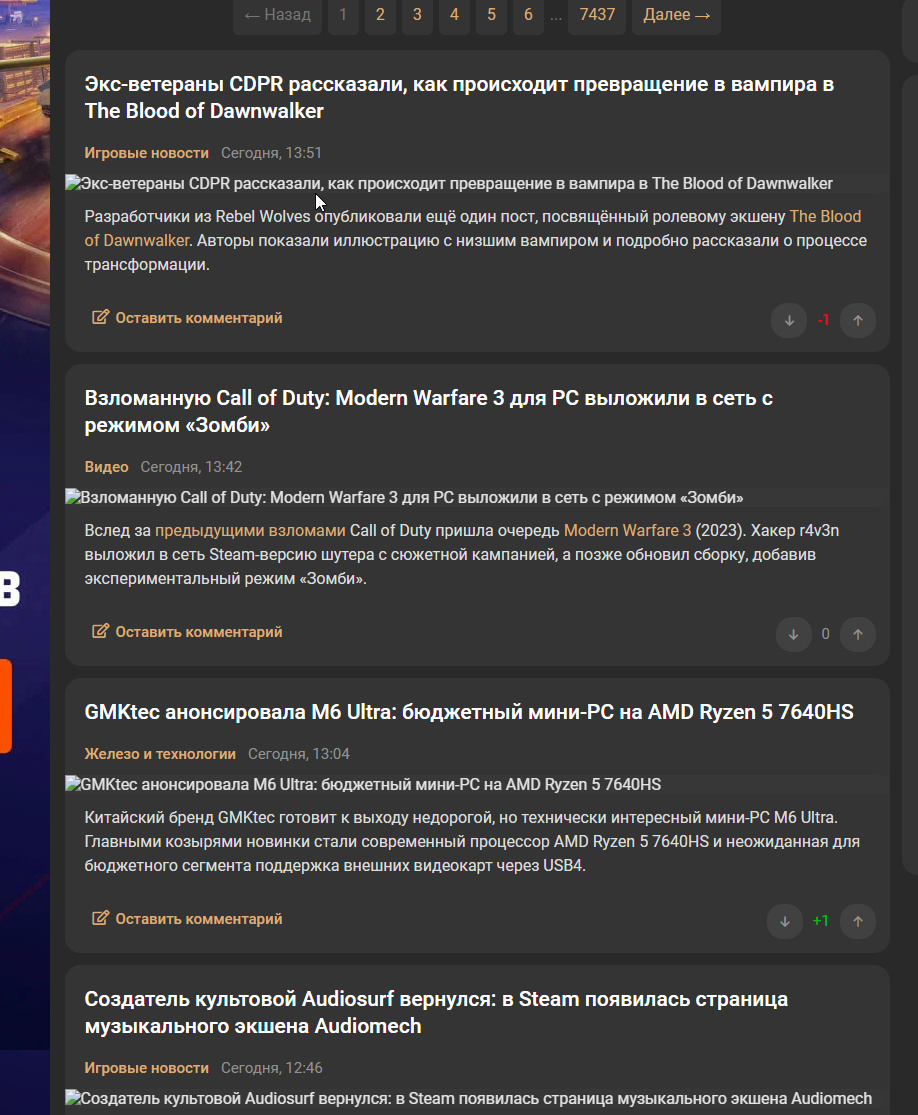Upvote The Blood of Dawnwalker article
918x1115 pixels.
pos(858,320)
